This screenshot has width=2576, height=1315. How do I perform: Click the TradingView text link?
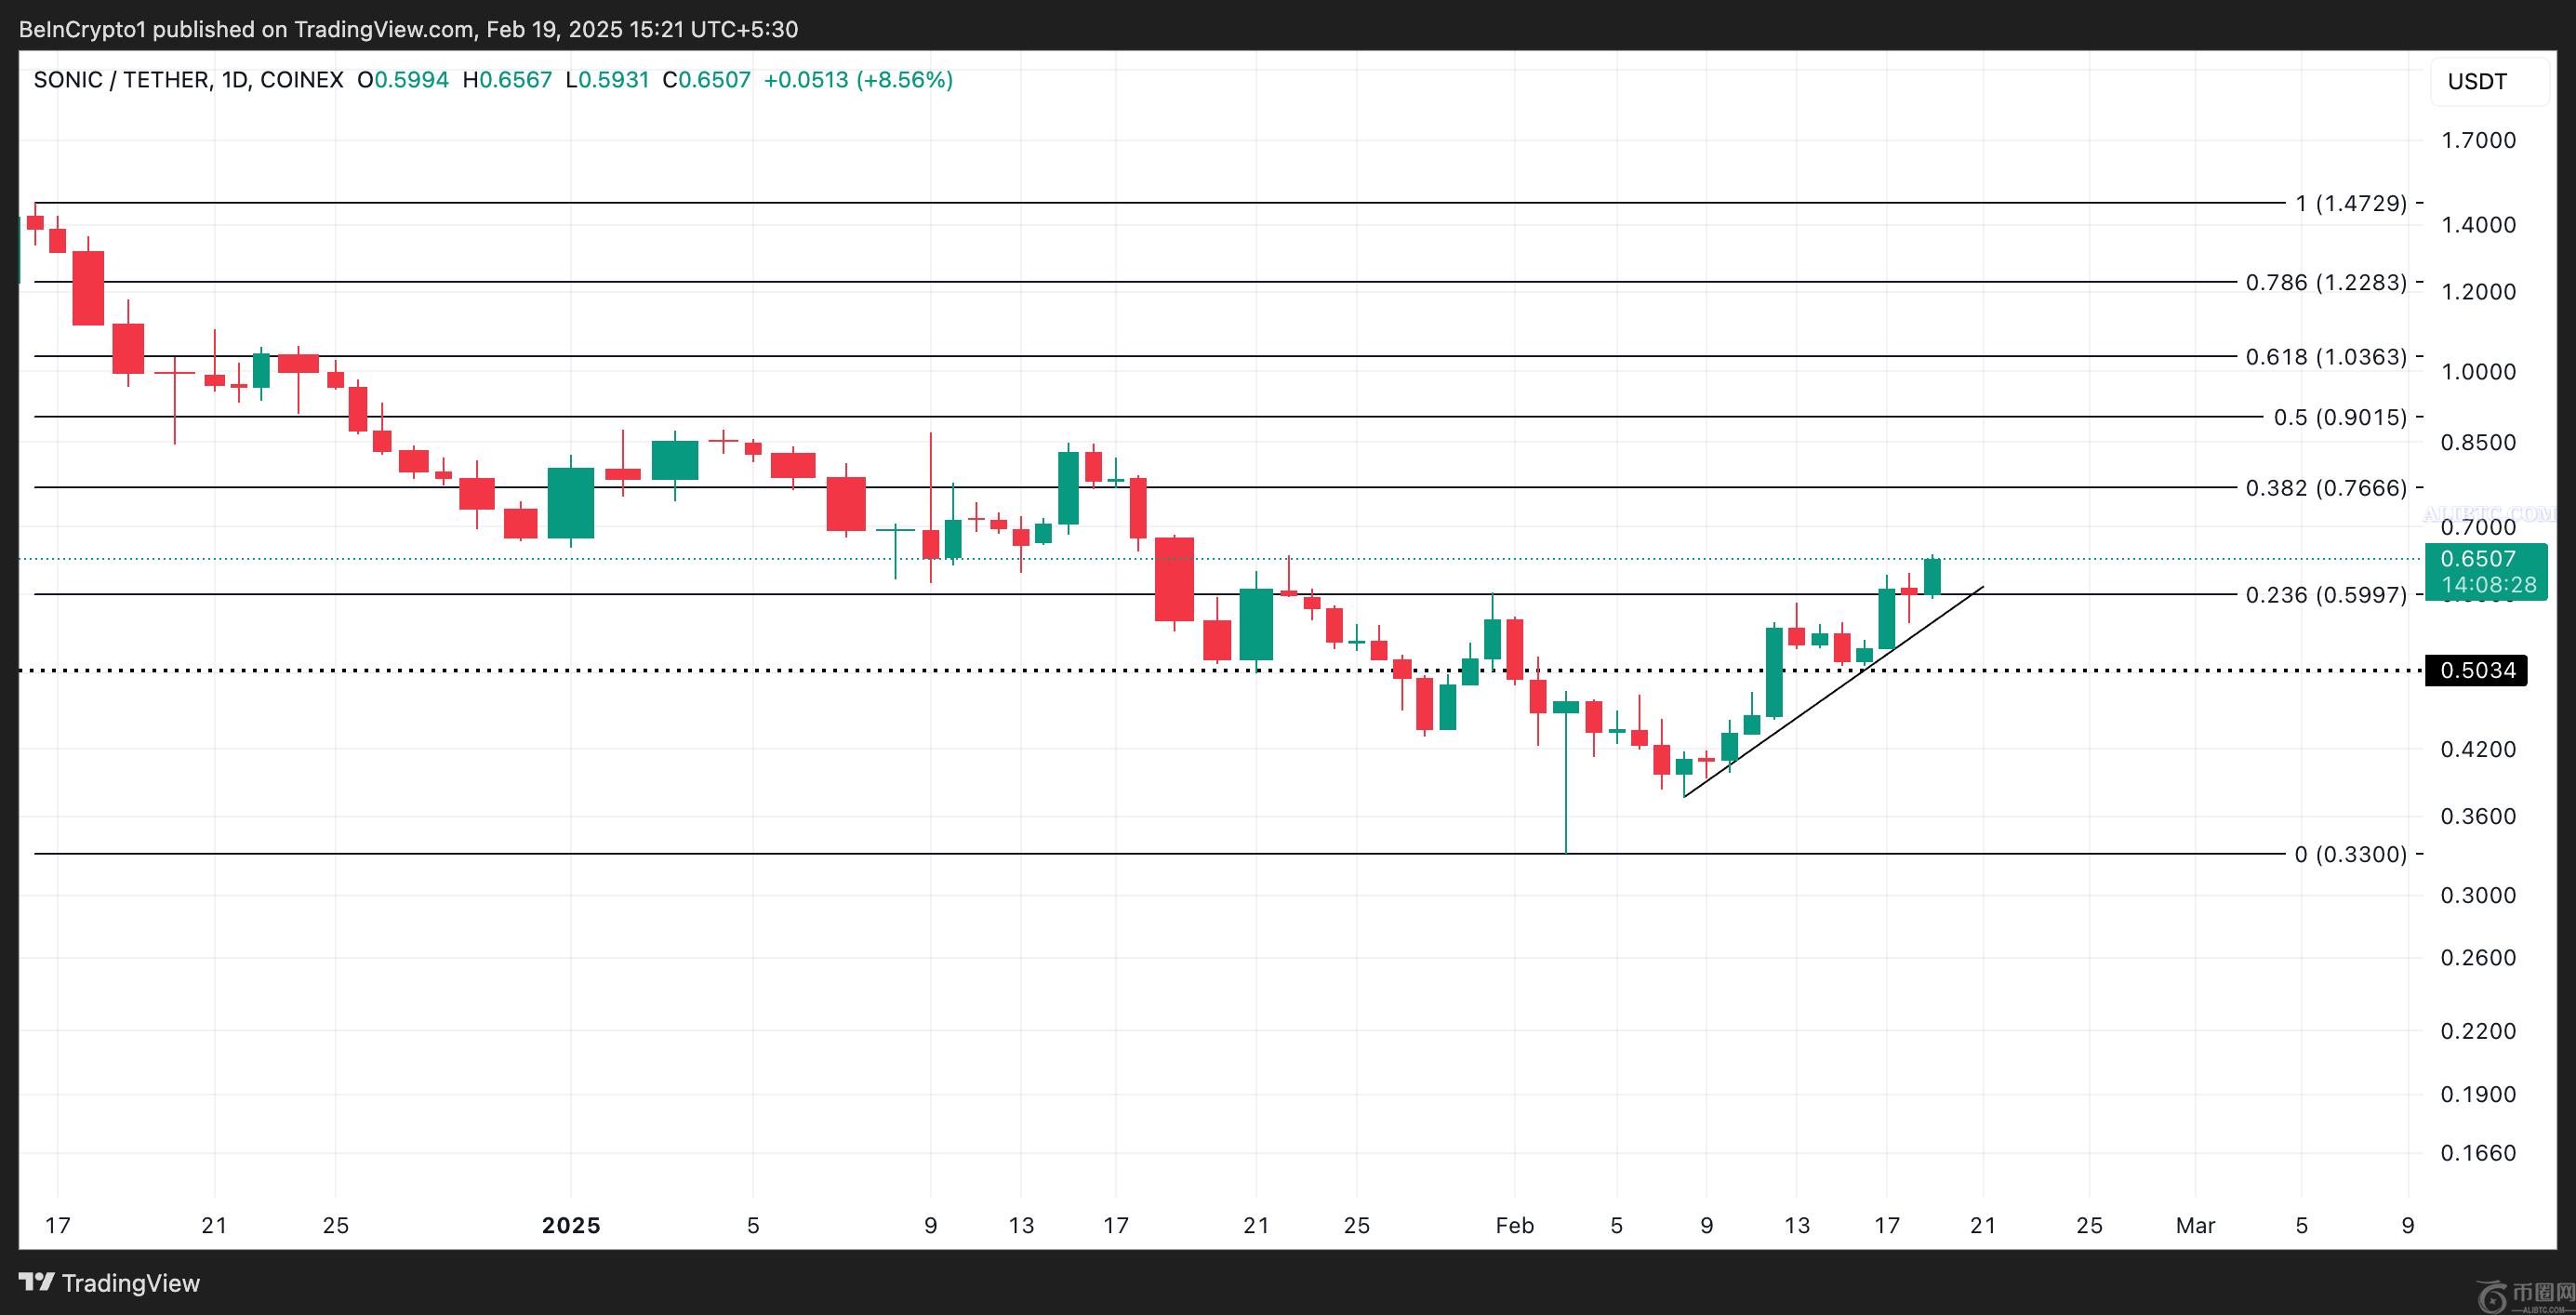point(130,1283)
